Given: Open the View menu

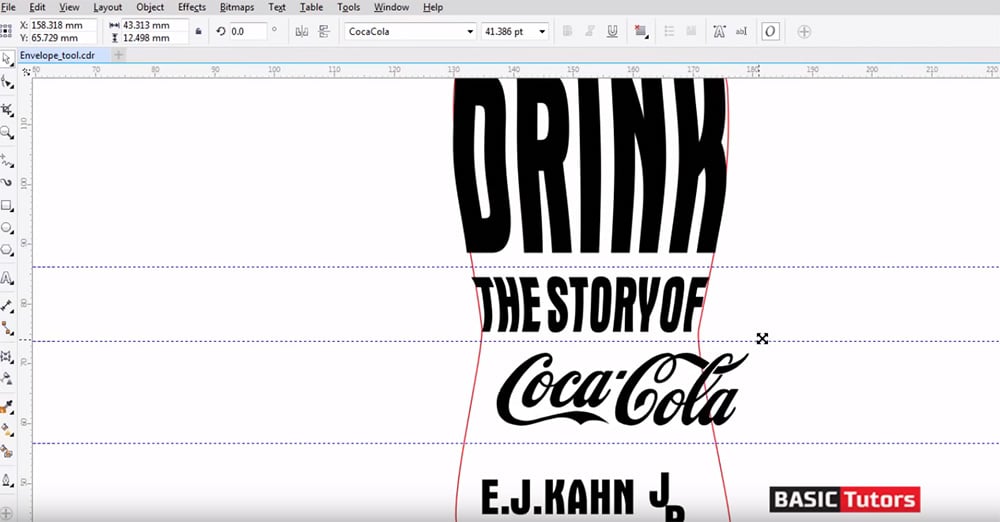Looking at the screenshot, I should [70, 7].
